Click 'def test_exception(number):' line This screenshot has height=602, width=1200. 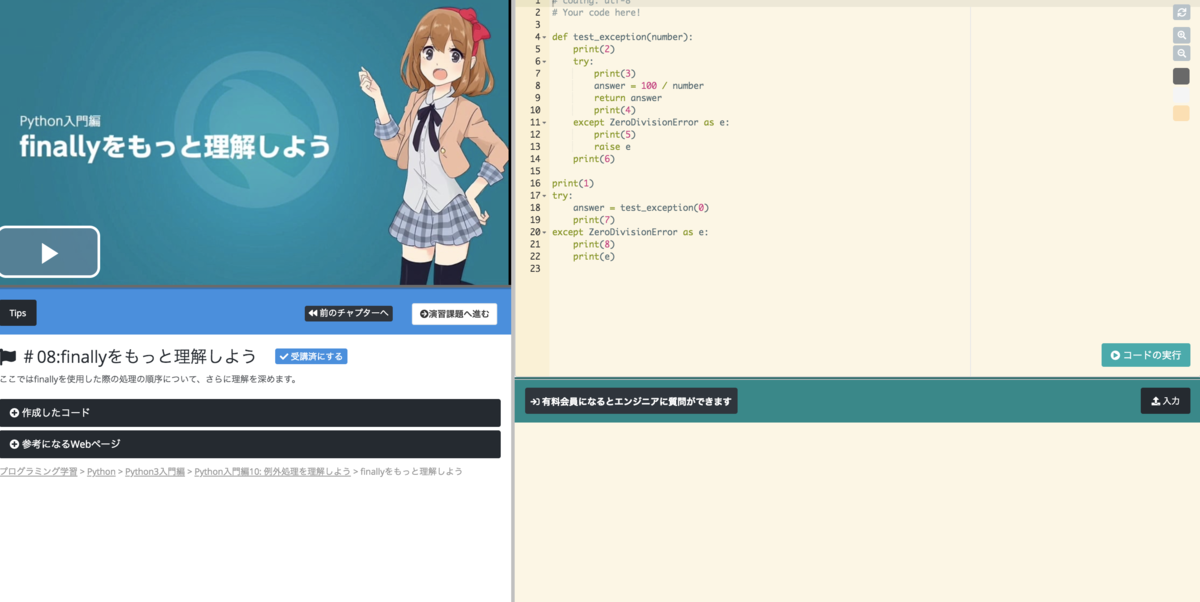tap(622, 37)
